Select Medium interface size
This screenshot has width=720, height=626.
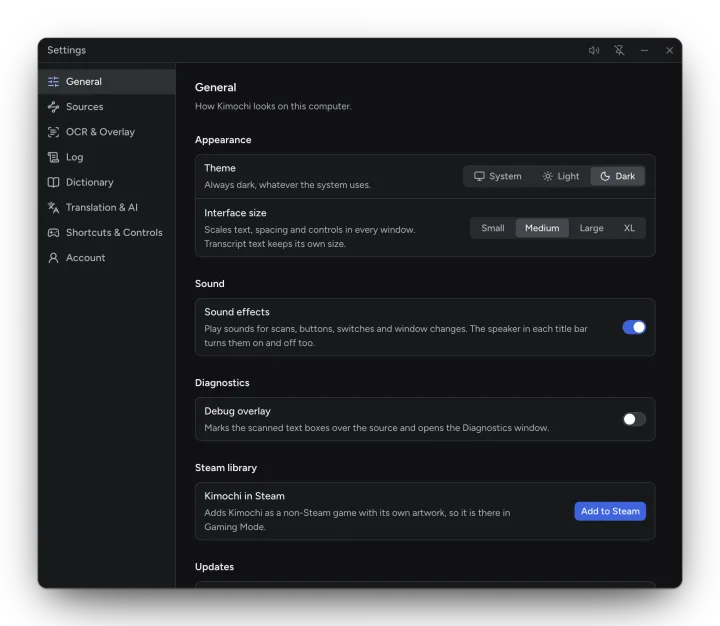click(x=542, y=228)
